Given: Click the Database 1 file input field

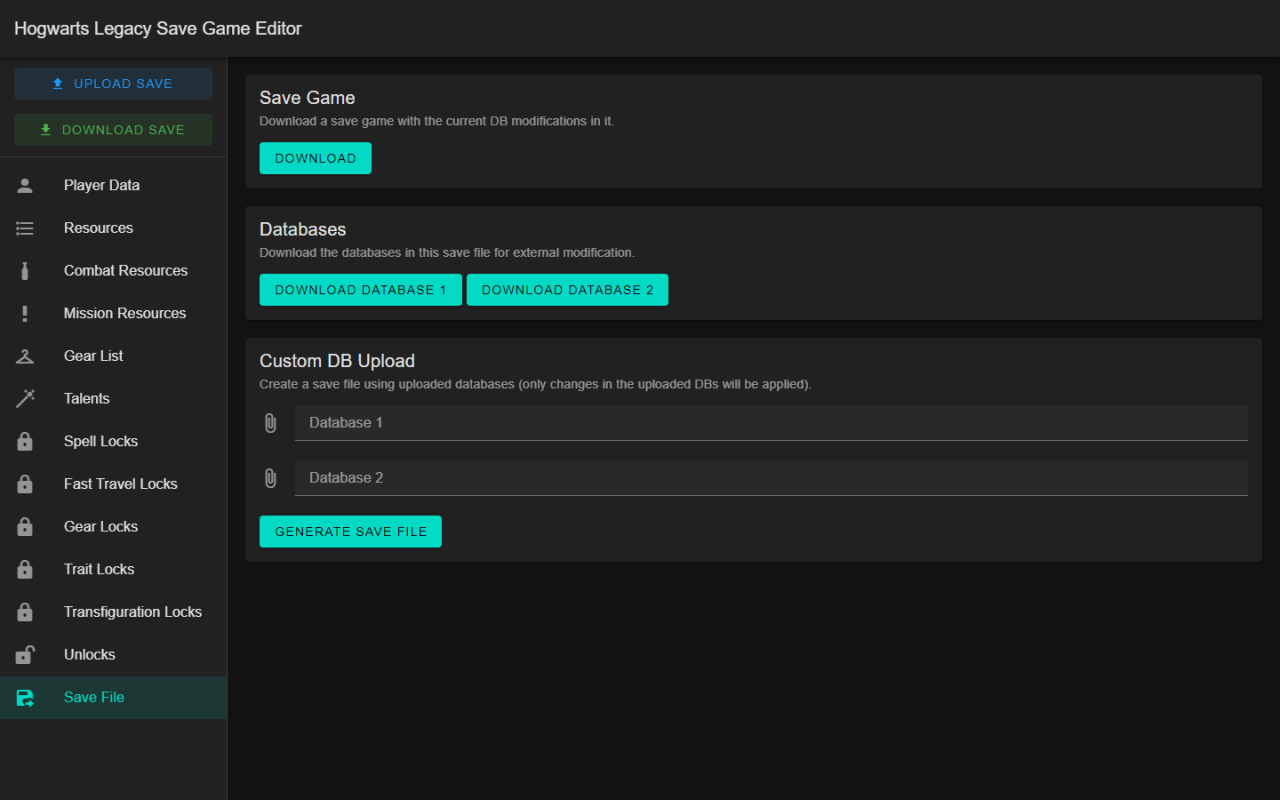Looking at the screenshot, I should pos(770,423).
